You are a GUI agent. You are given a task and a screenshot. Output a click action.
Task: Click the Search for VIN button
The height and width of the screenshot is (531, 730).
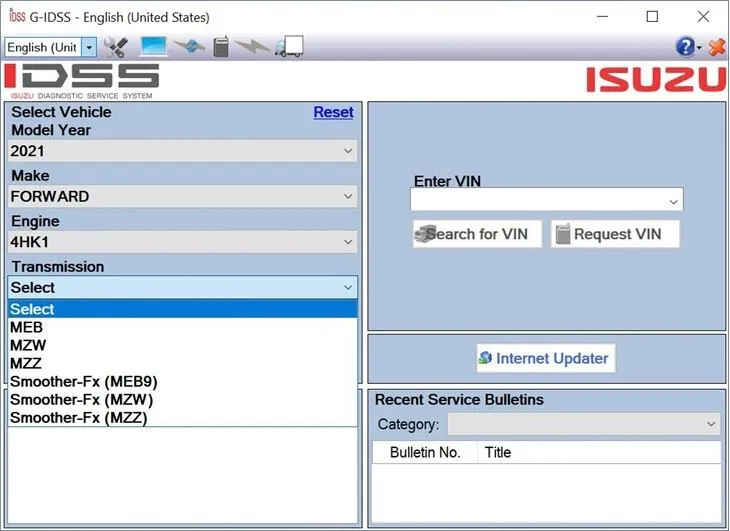click(477, 234)
